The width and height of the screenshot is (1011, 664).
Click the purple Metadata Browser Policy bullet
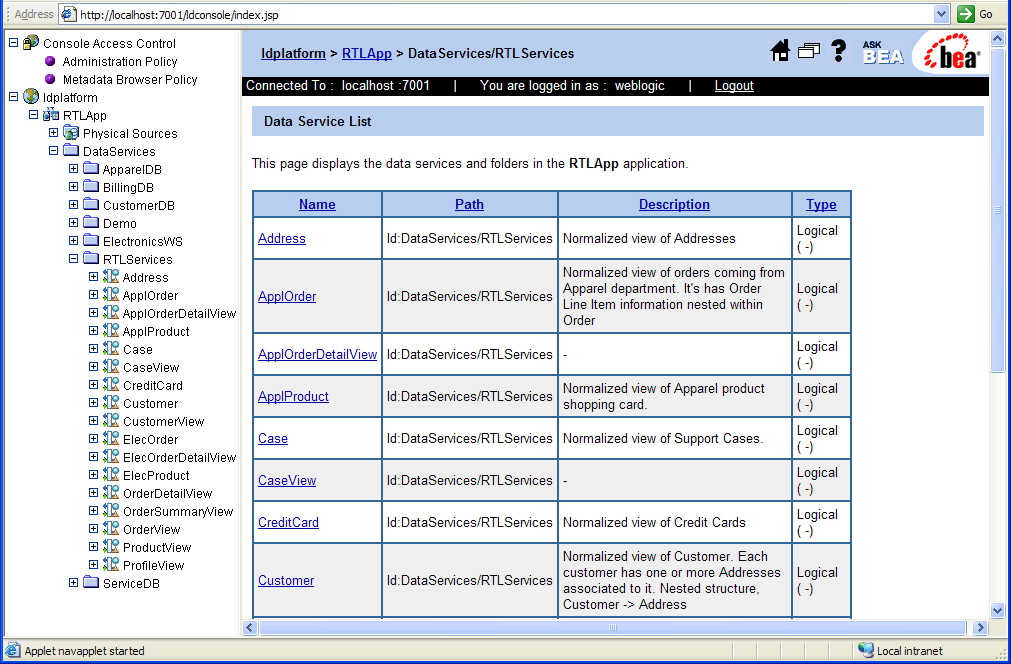(x=50, y=79)
